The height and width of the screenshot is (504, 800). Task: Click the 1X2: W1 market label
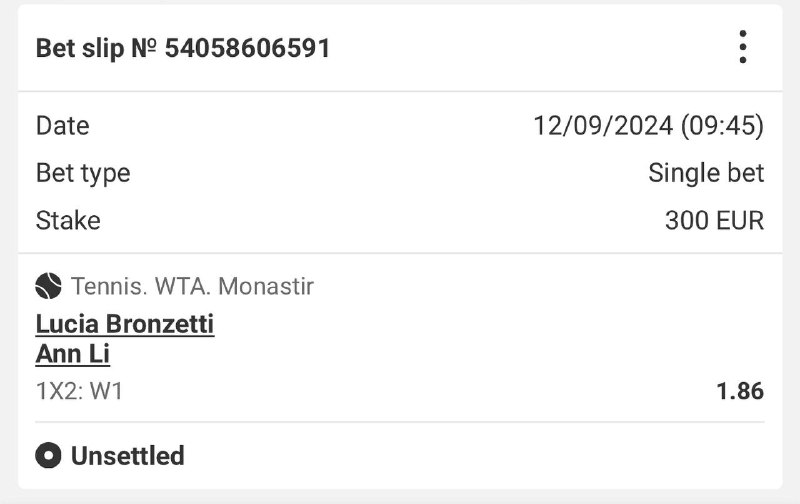pos(79,391)
